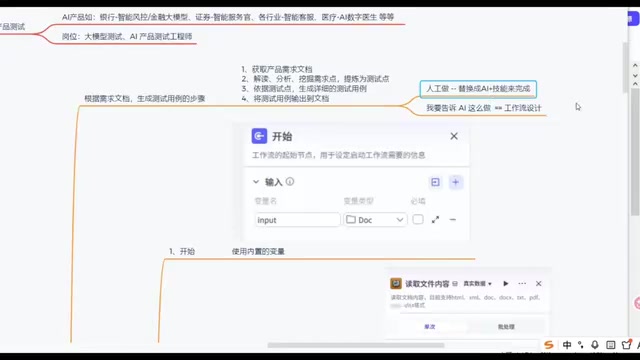Image resolution: width=640 pixels, height=360 pixels.
Task: Collapse the 输入 section chevron
Action: point(256,182)
